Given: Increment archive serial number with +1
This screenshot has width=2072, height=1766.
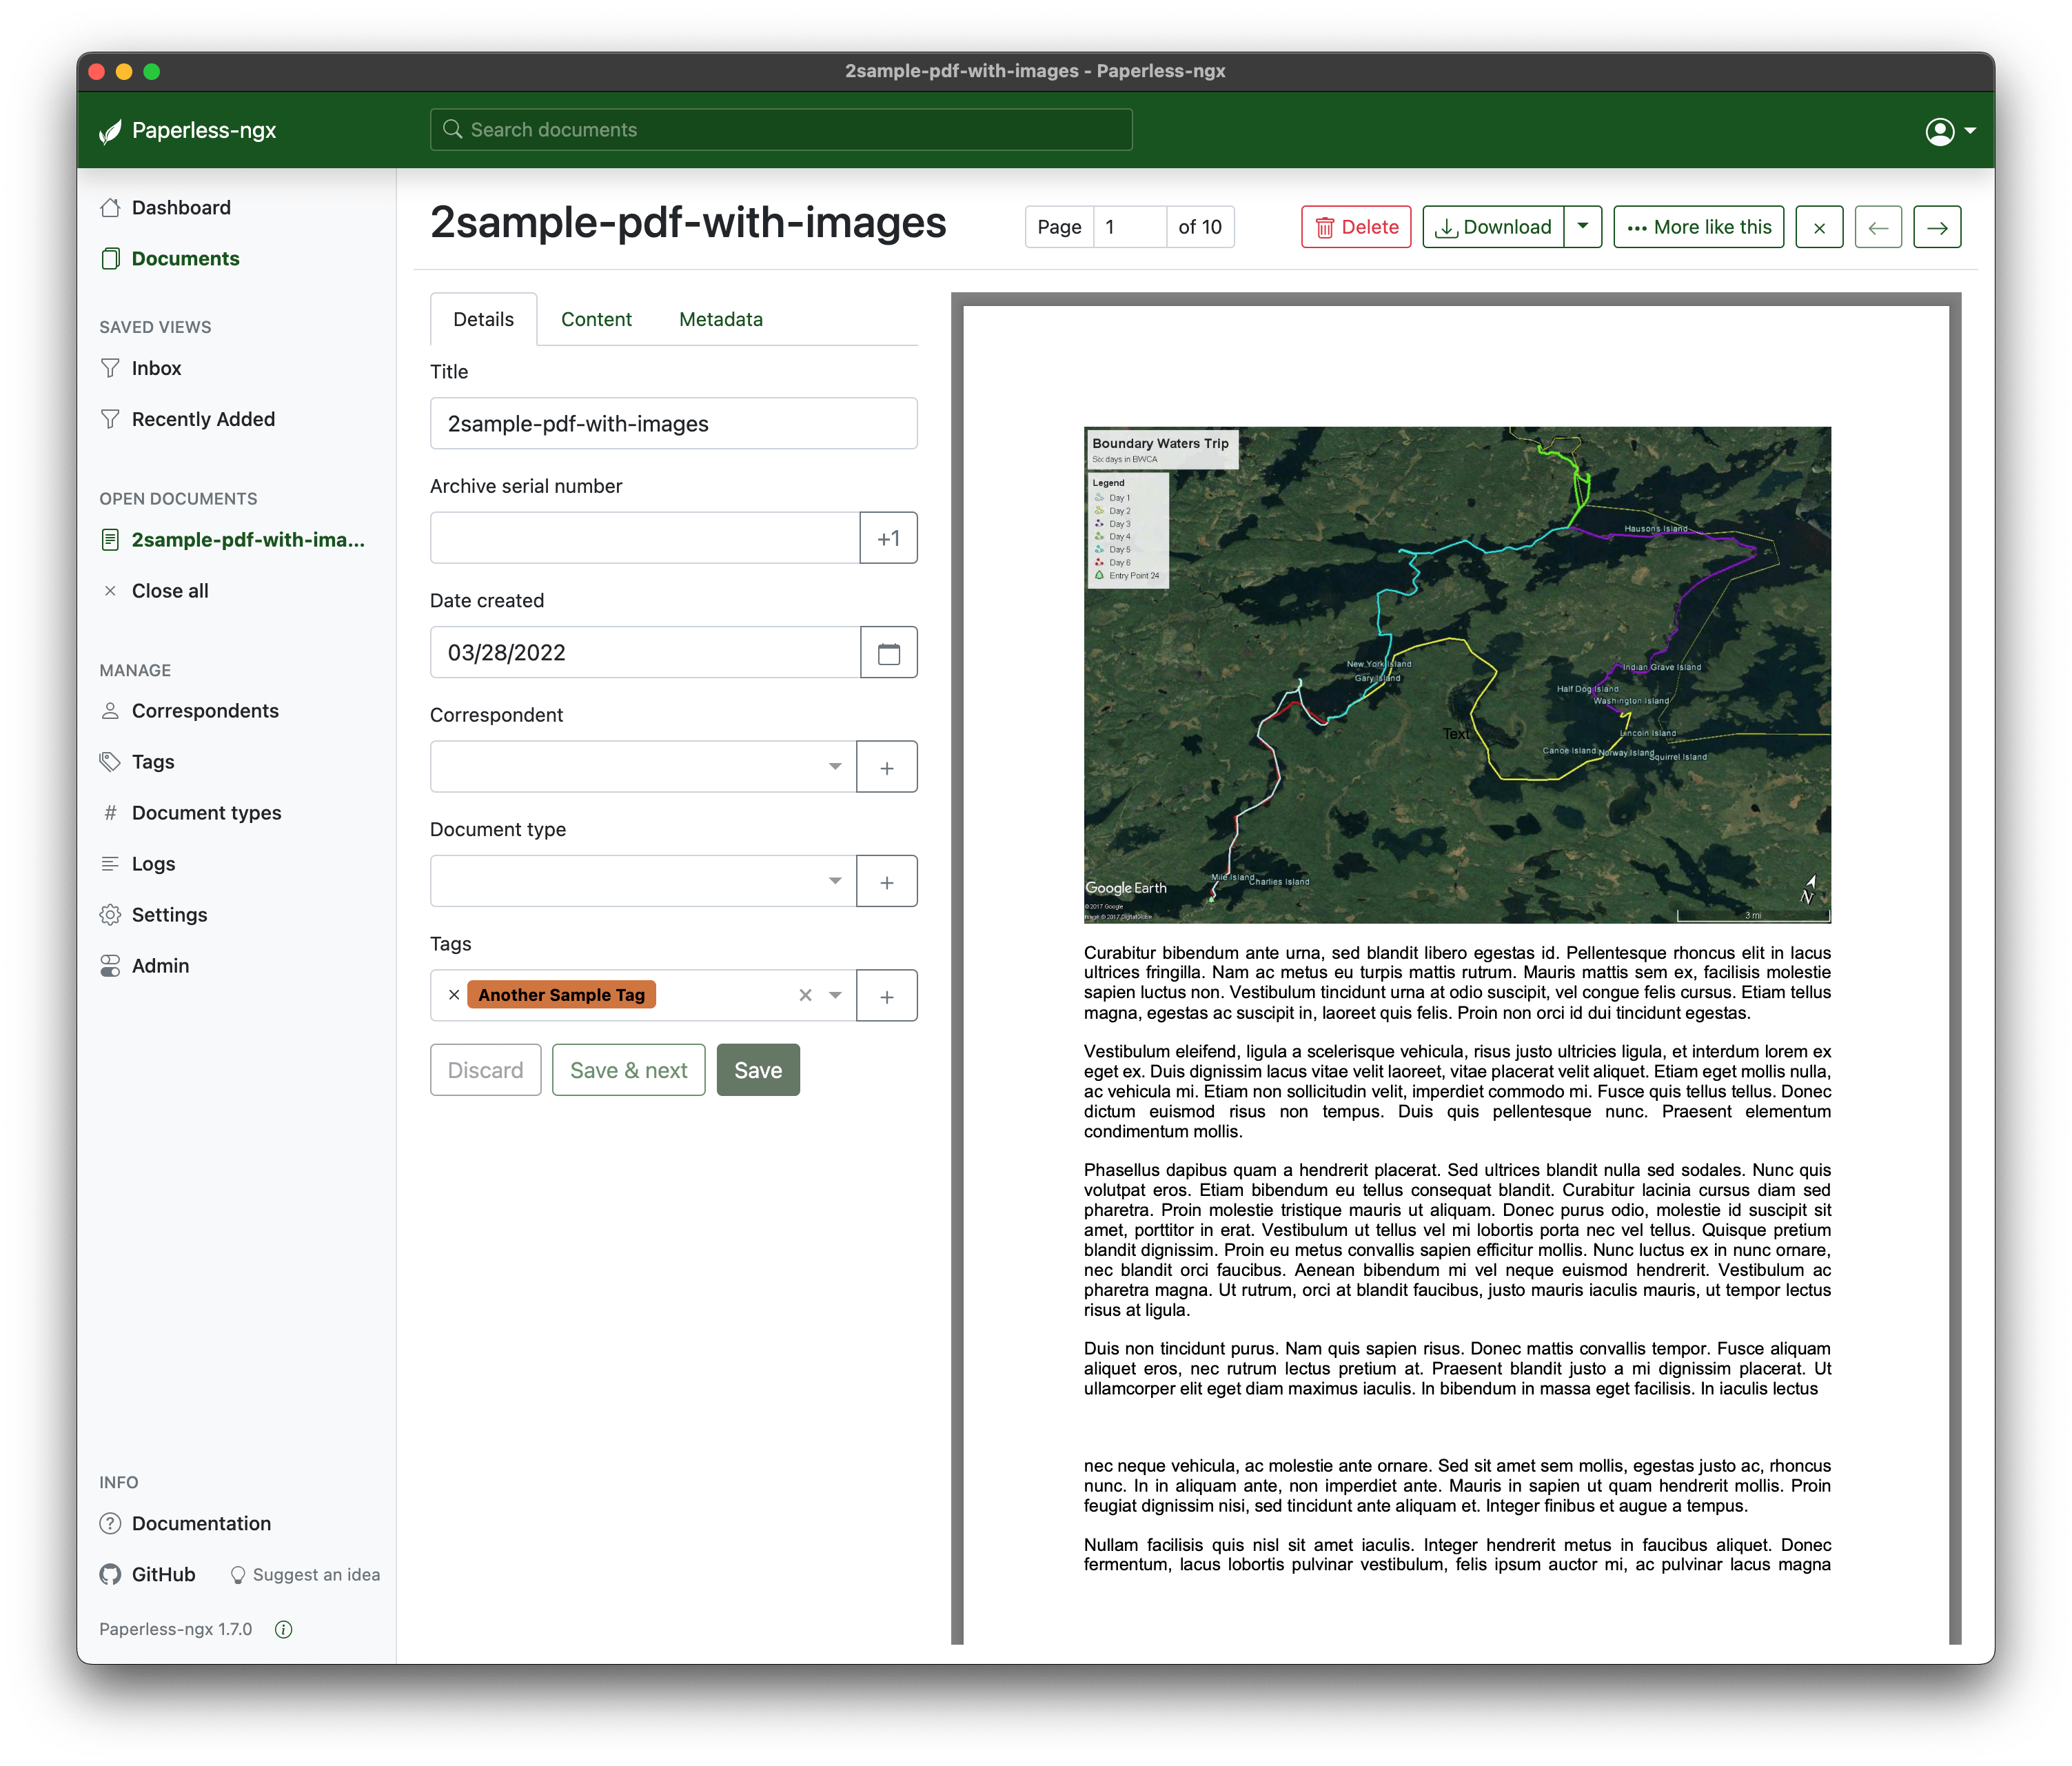Looking at the screenshot, I should 888,539.
